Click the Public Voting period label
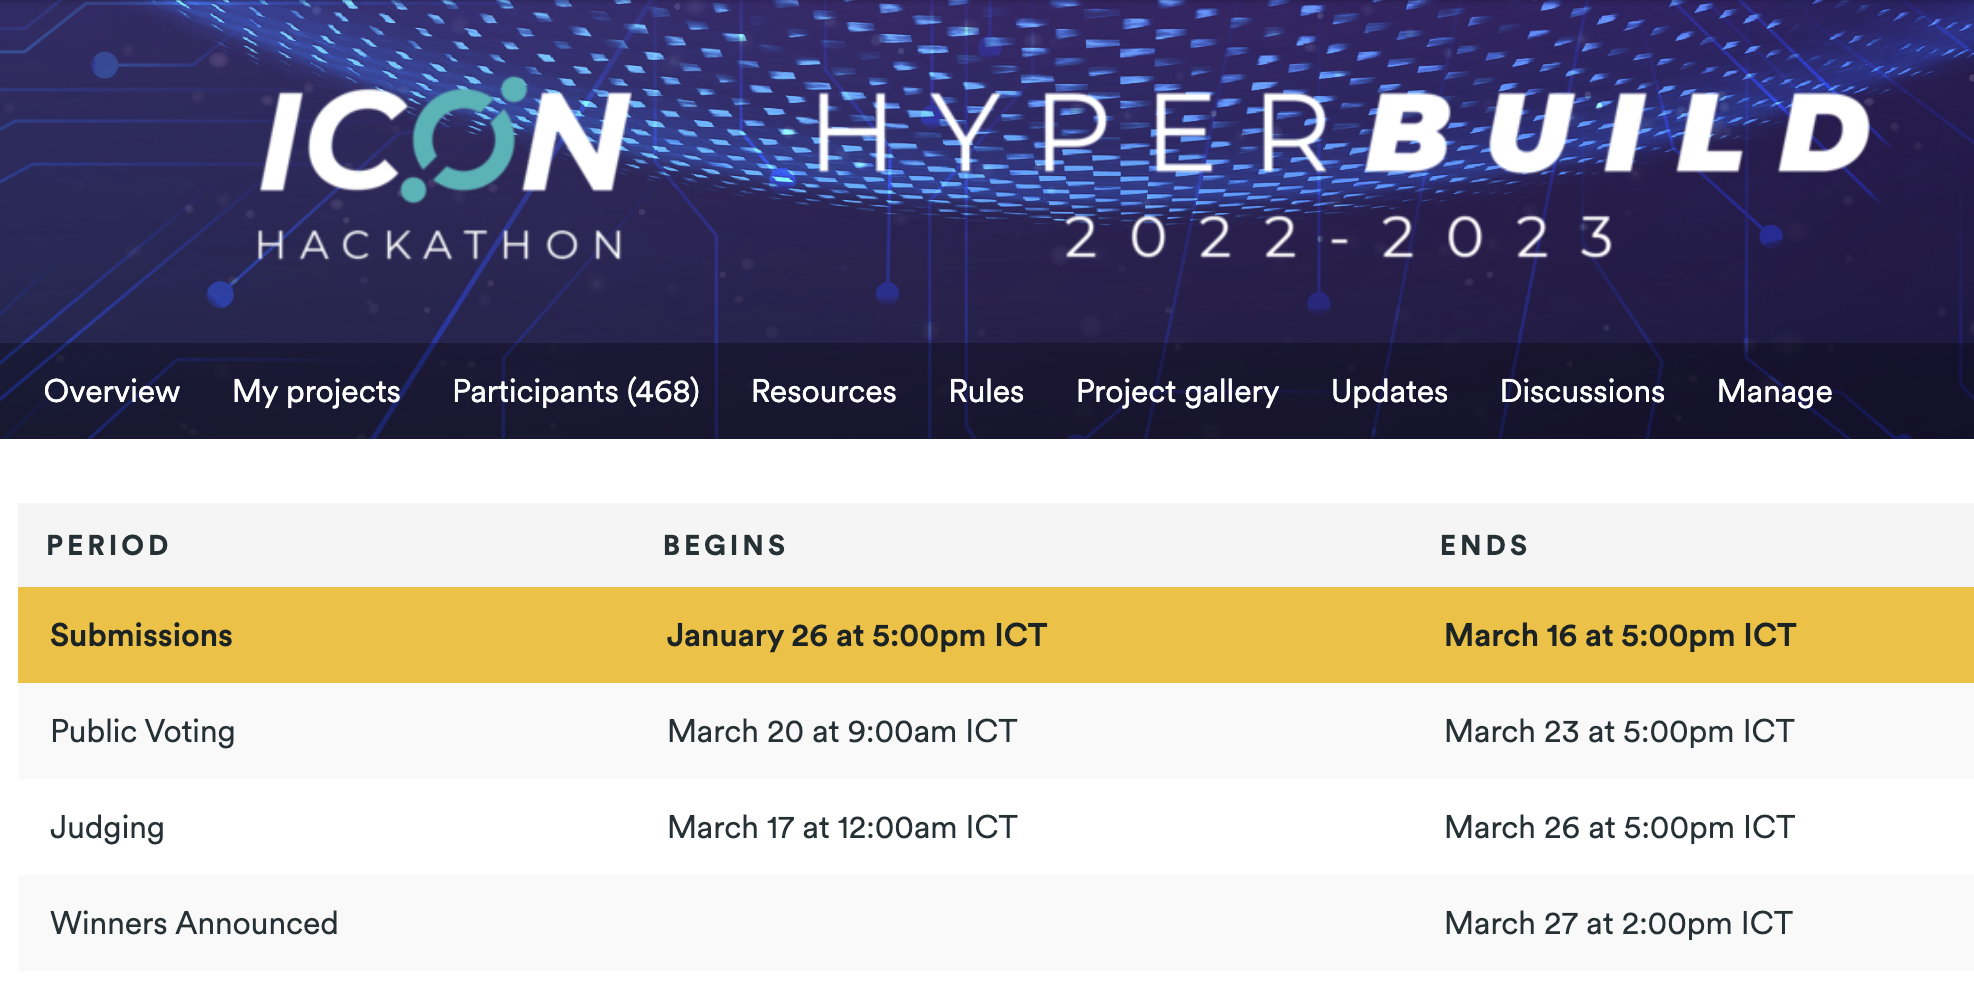 [143, 731]
